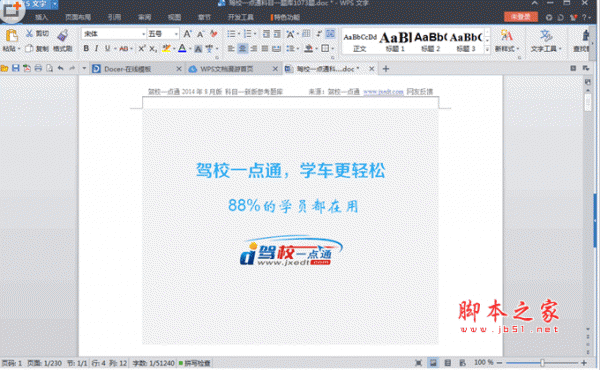Viewport: 600px width, 370px height.
Task: Open the 插入 ribbon tab
Action: pos(41,17)
